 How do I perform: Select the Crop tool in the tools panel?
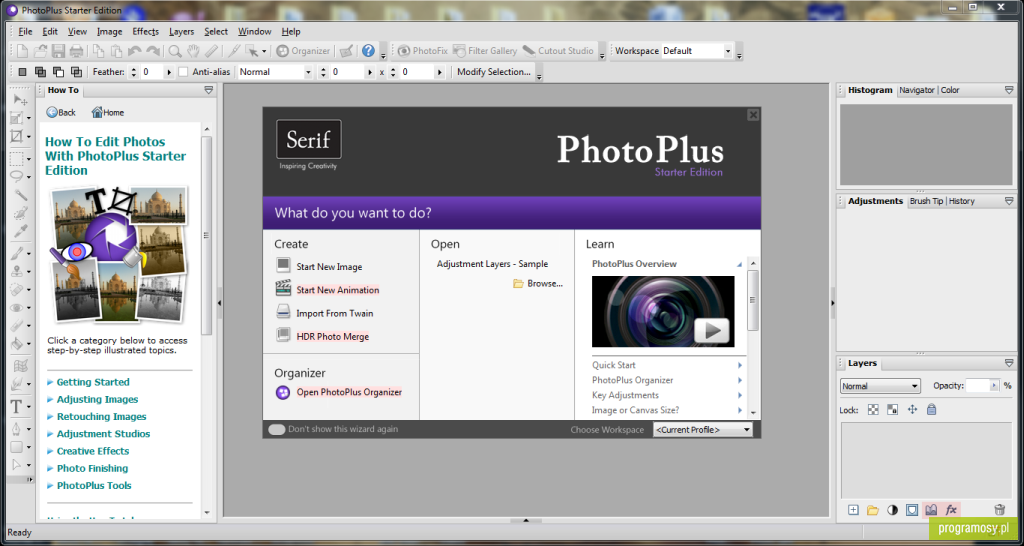click(17, 136)
